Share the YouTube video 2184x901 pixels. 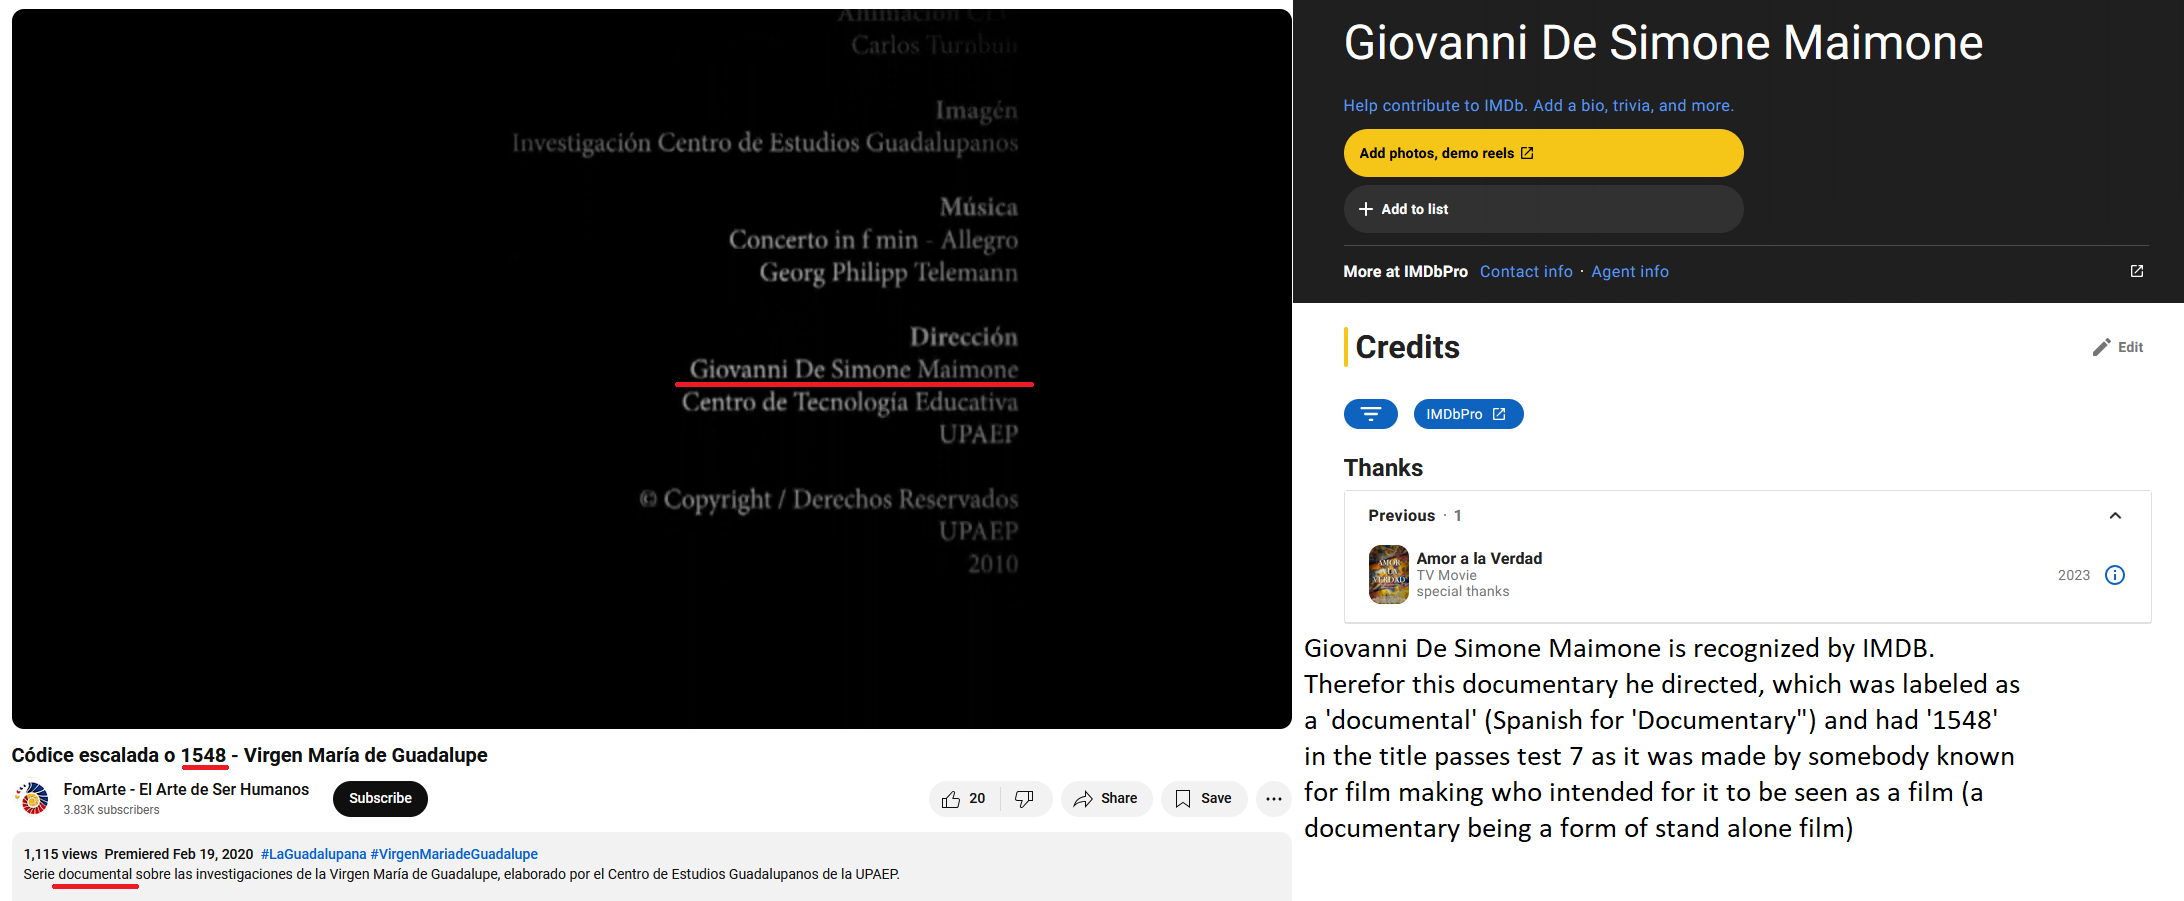tap(1106, 798)
